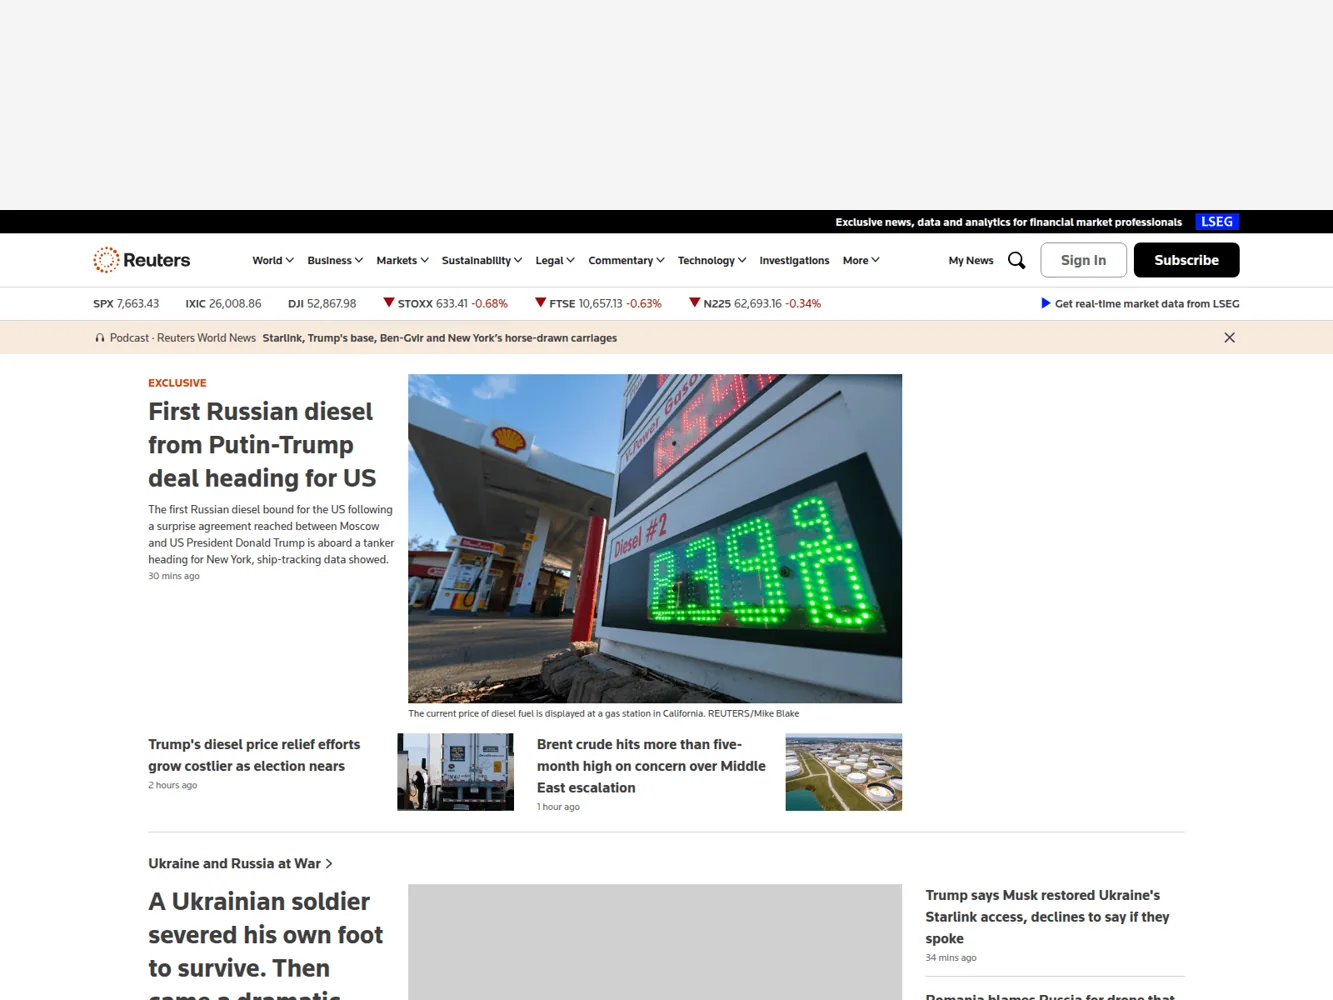Dismiss the podcast banner
The height and width of the screenshot is (1000, 1333).
click(1230, 338)
